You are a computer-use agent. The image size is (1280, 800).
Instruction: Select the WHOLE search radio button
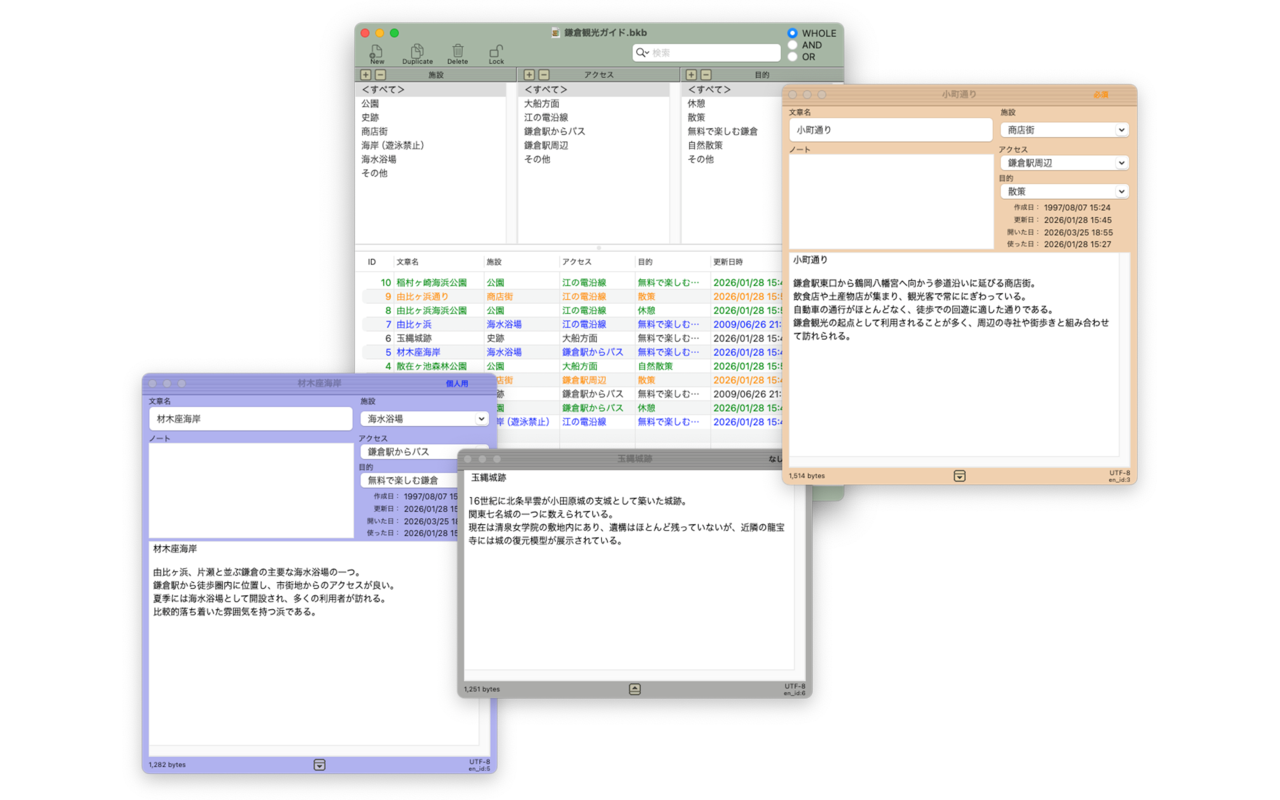[x=793, y=33]
